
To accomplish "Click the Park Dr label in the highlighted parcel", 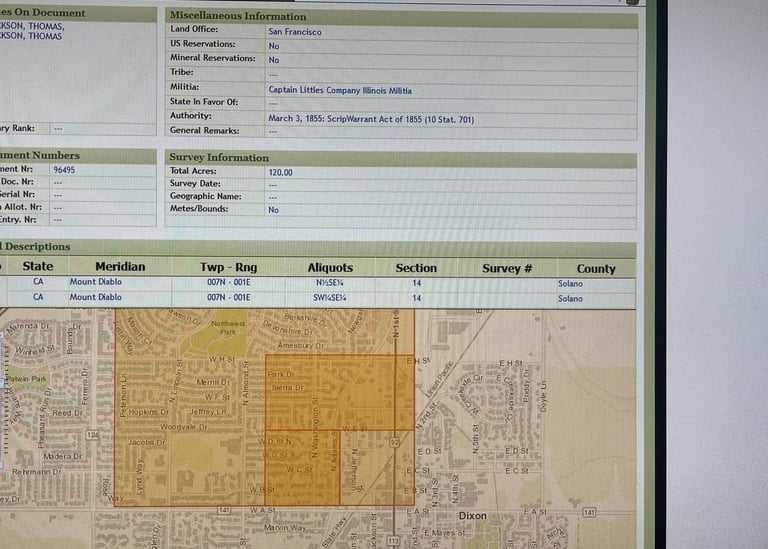I will pos(281,374).
